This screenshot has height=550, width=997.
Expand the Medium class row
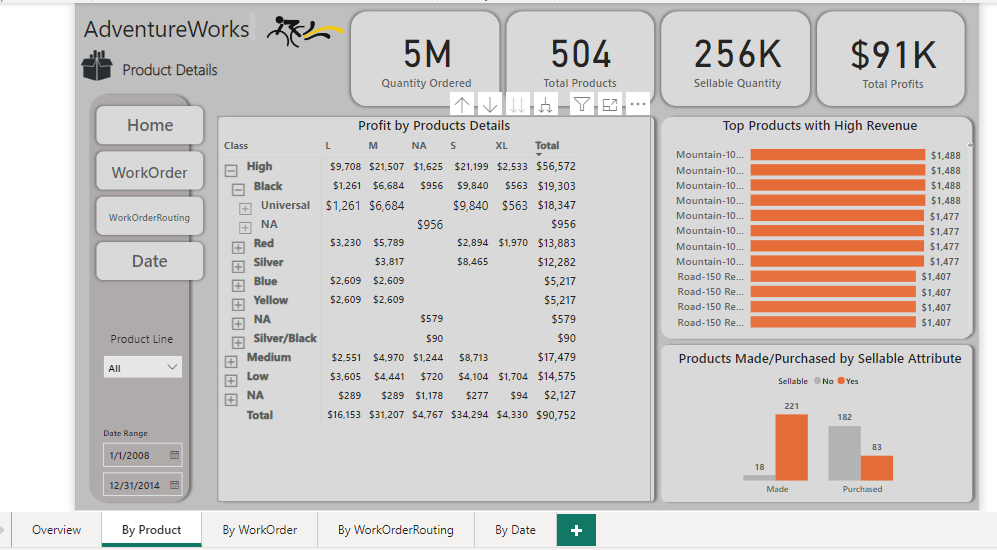point(230,359)
